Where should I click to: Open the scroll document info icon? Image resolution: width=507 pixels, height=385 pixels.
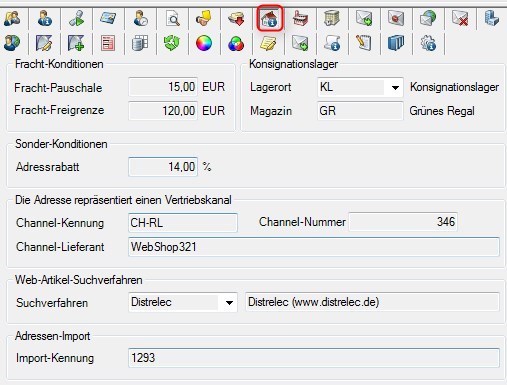332,43
